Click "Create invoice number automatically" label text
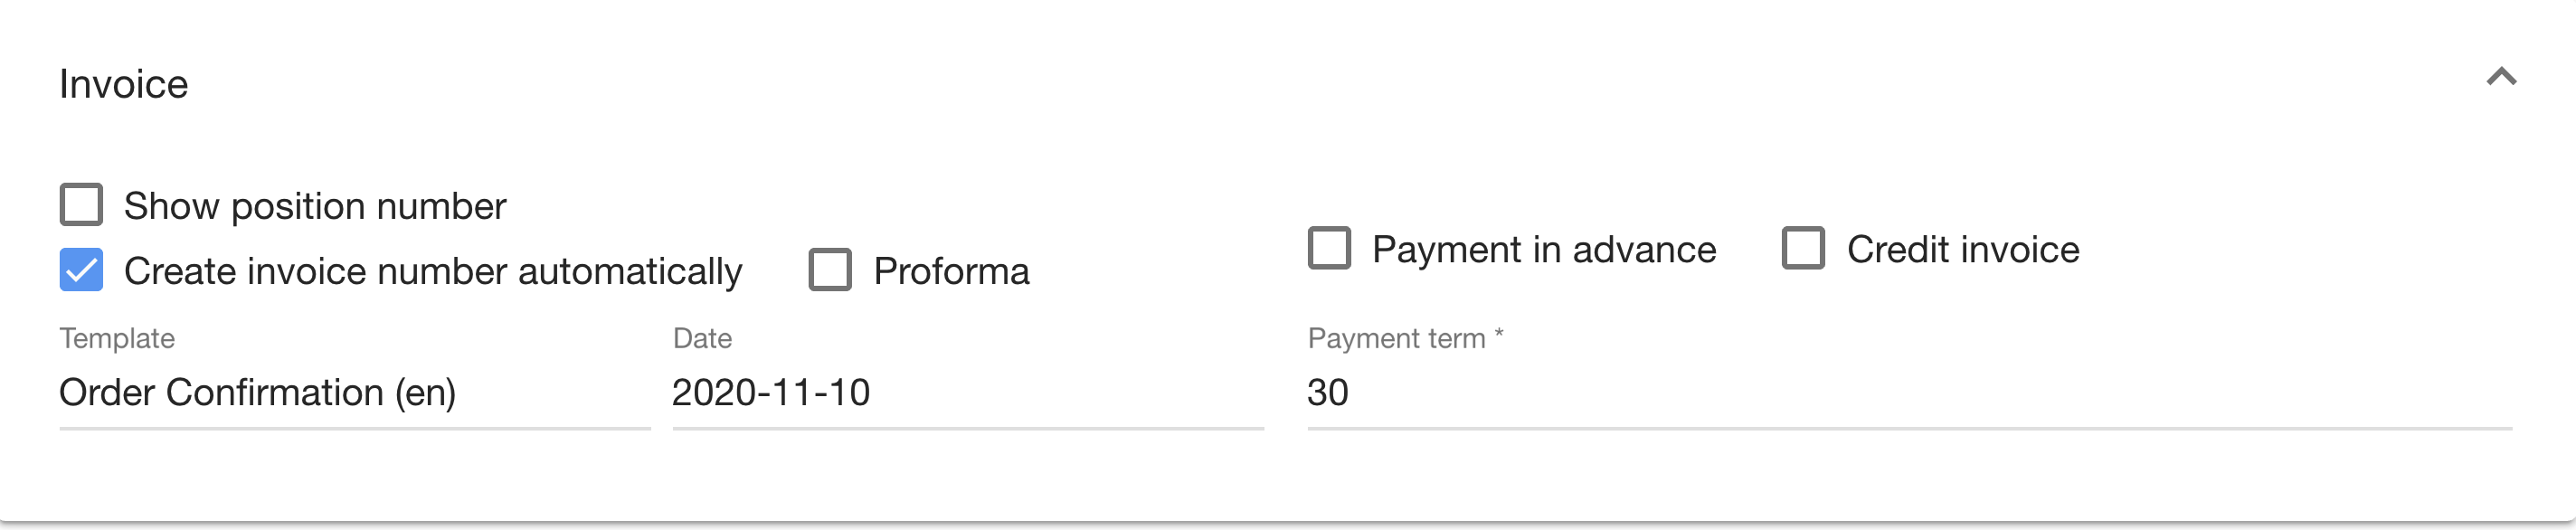This screenshot has height=530, width=2576. (x=433, y=271)
